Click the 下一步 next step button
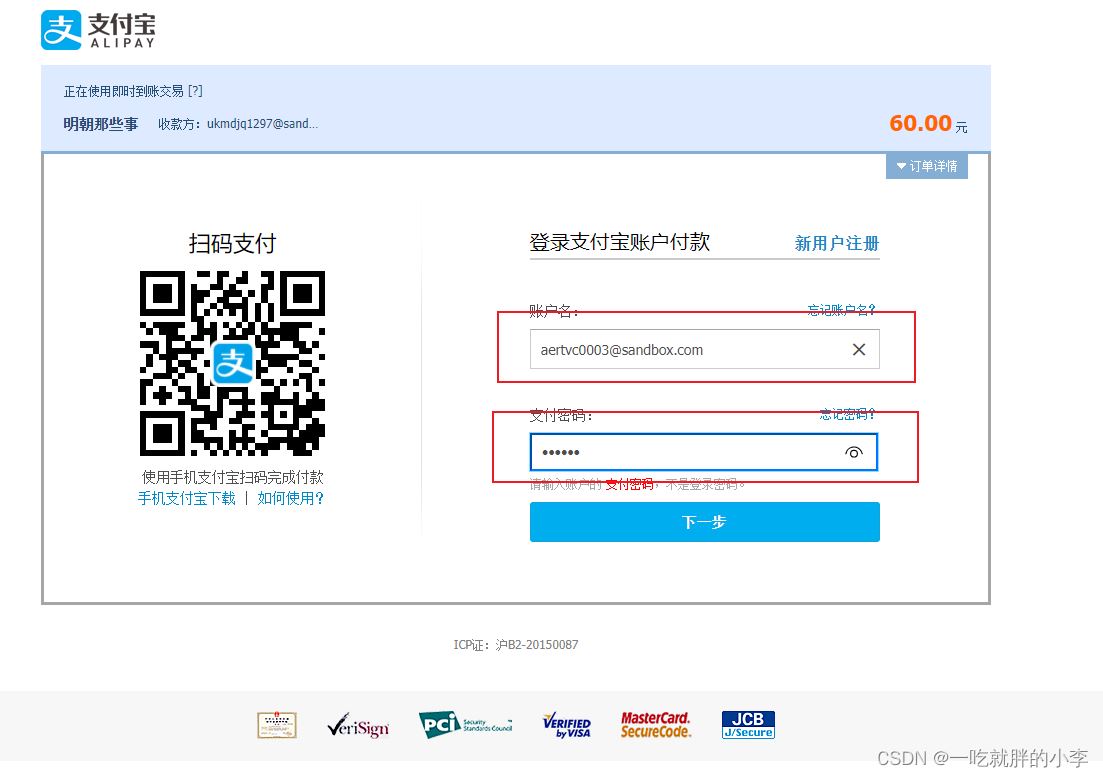The height and width of the screenshot is (777, 1103). click(705, 522)
